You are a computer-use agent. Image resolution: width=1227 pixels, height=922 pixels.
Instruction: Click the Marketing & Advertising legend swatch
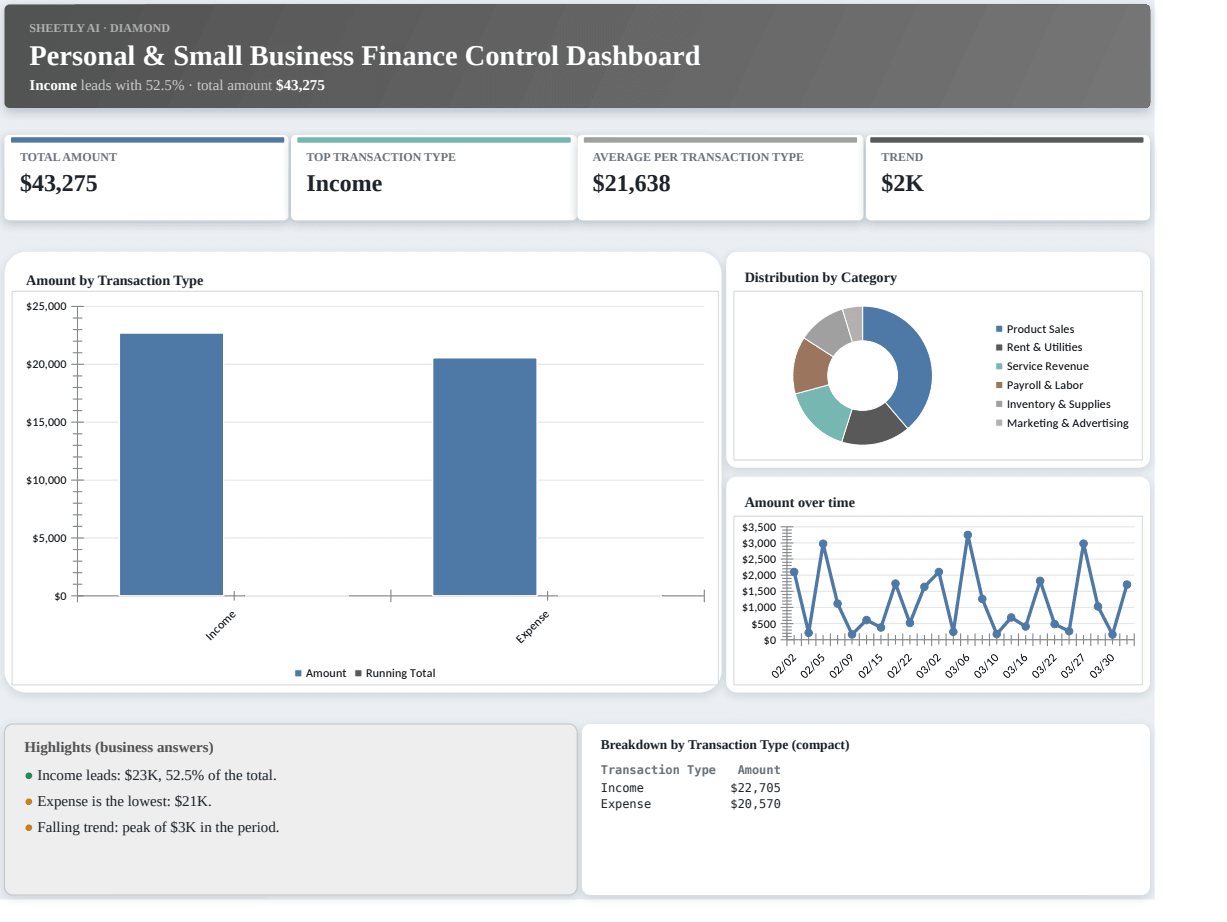[x=999, y=423]
